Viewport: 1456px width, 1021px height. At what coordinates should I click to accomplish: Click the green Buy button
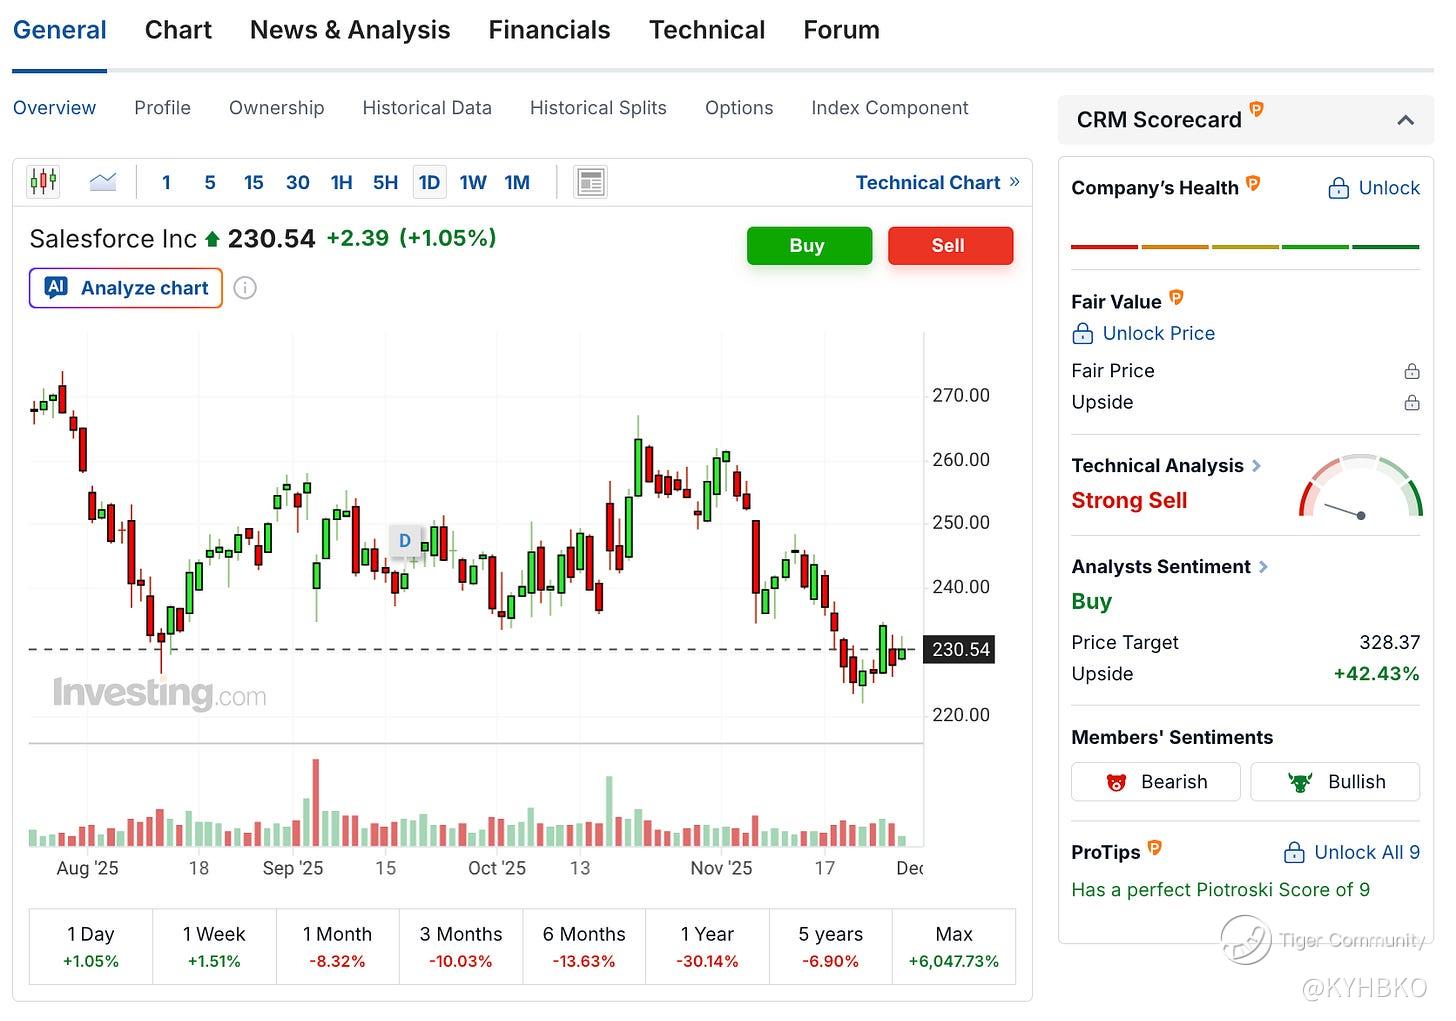click(x=808, y=245)
